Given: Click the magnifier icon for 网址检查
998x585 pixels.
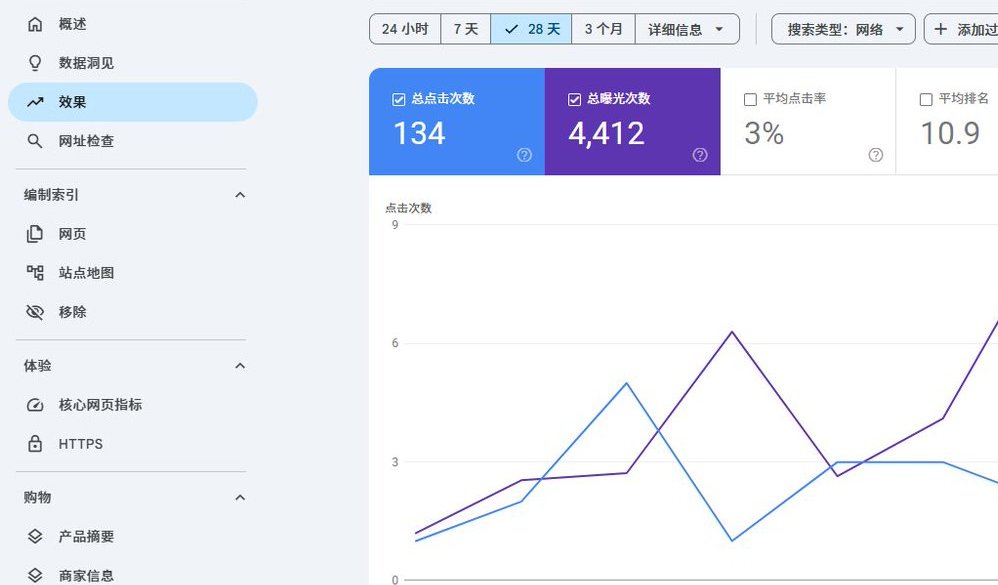Looking at the screenshot, I should (x=35, y=141).
